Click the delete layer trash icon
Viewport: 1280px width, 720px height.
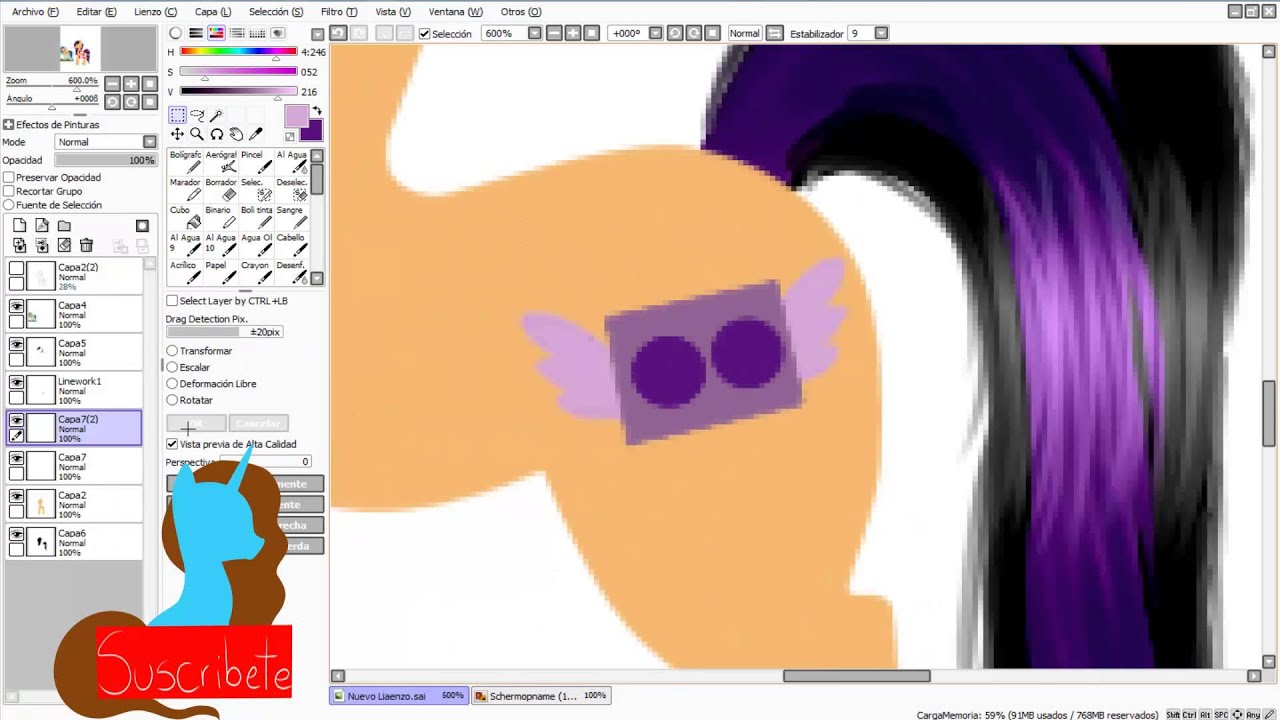(x=86, y=245)
